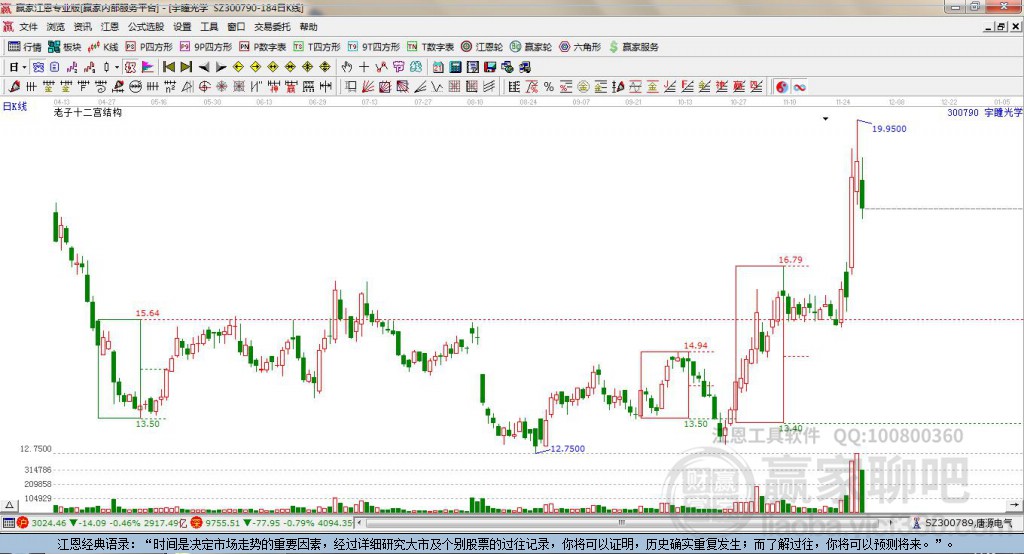Click the infinity loop icon
The width and height of the screenshot is (1024, 554).
pos(799,86)
